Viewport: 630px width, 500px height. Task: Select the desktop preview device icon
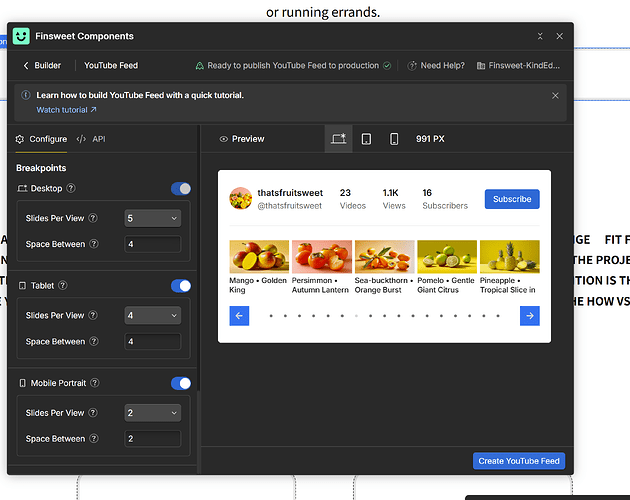[x=338, y=139]
